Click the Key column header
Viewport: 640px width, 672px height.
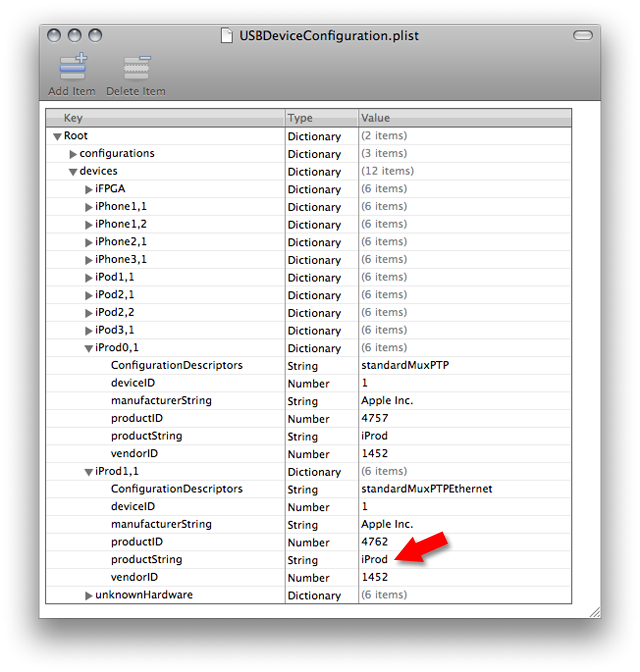[x=165, y=118]
